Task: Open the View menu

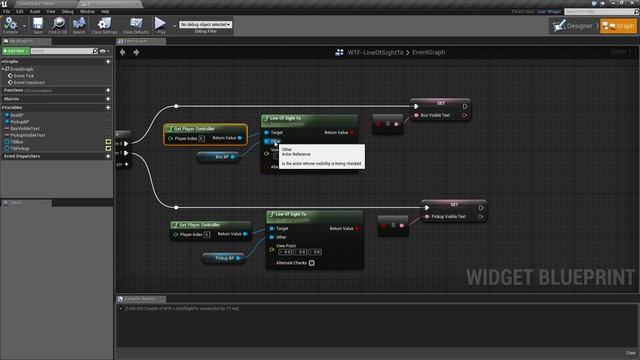Action: (x=51, y=11)
